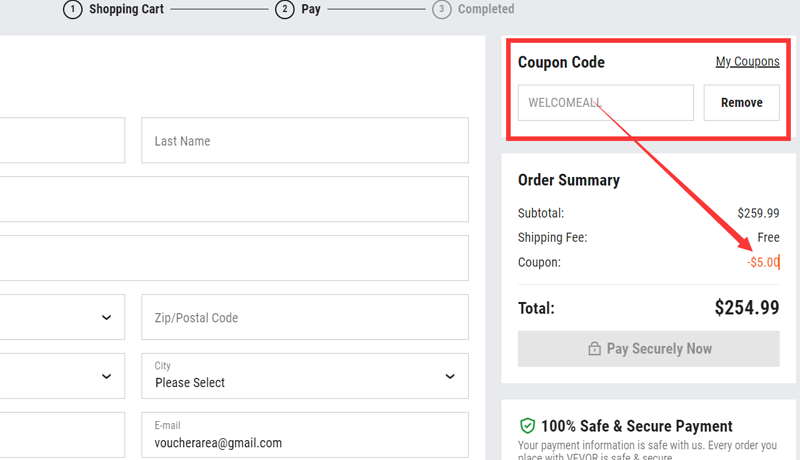Click the green shield secure payment icon
This screenshot has height=460, width=800.
[x=527, y=426]
